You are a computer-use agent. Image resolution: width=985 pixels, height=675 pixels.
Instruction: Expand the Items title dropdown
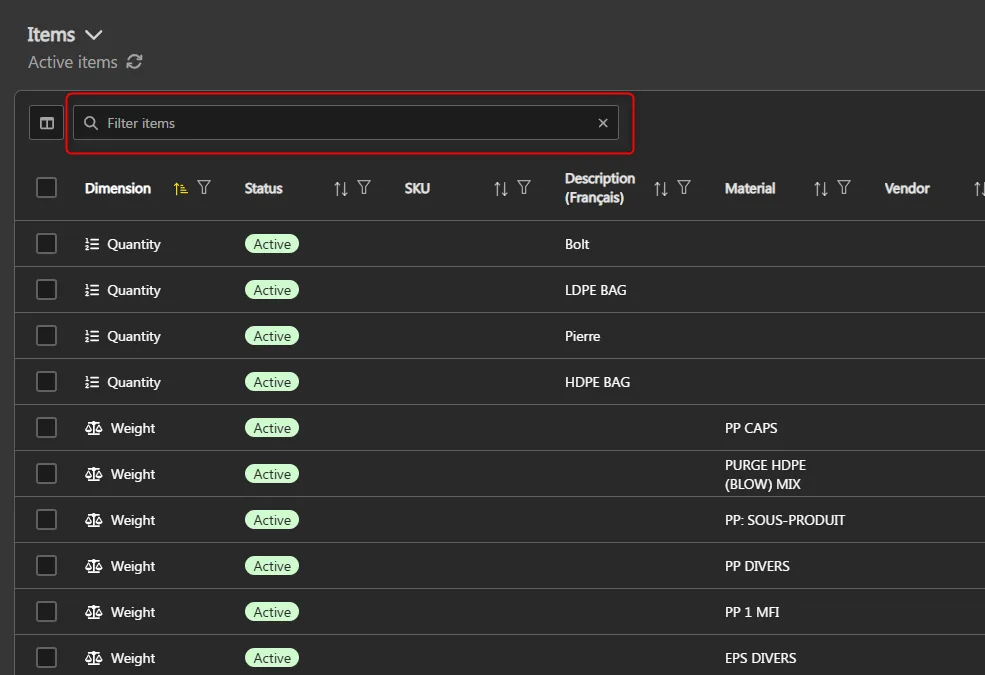click(x=94, y=35)
